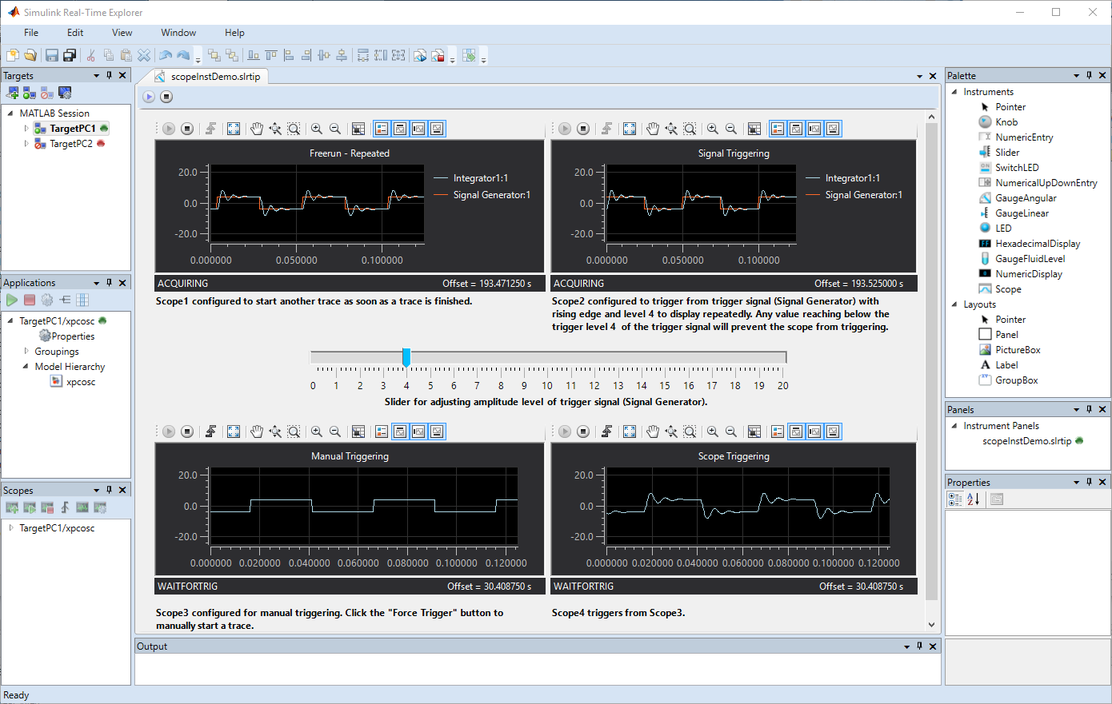Click the Save All icon
Screen dimensions: 1112x704
click(70, 55)
